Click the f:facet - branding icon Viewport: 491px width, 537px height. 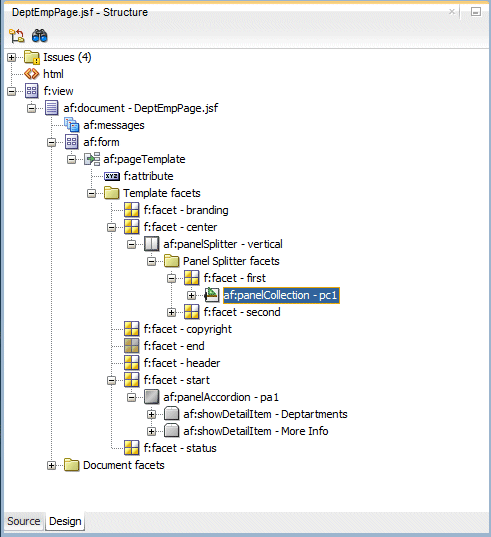(131, 210)
